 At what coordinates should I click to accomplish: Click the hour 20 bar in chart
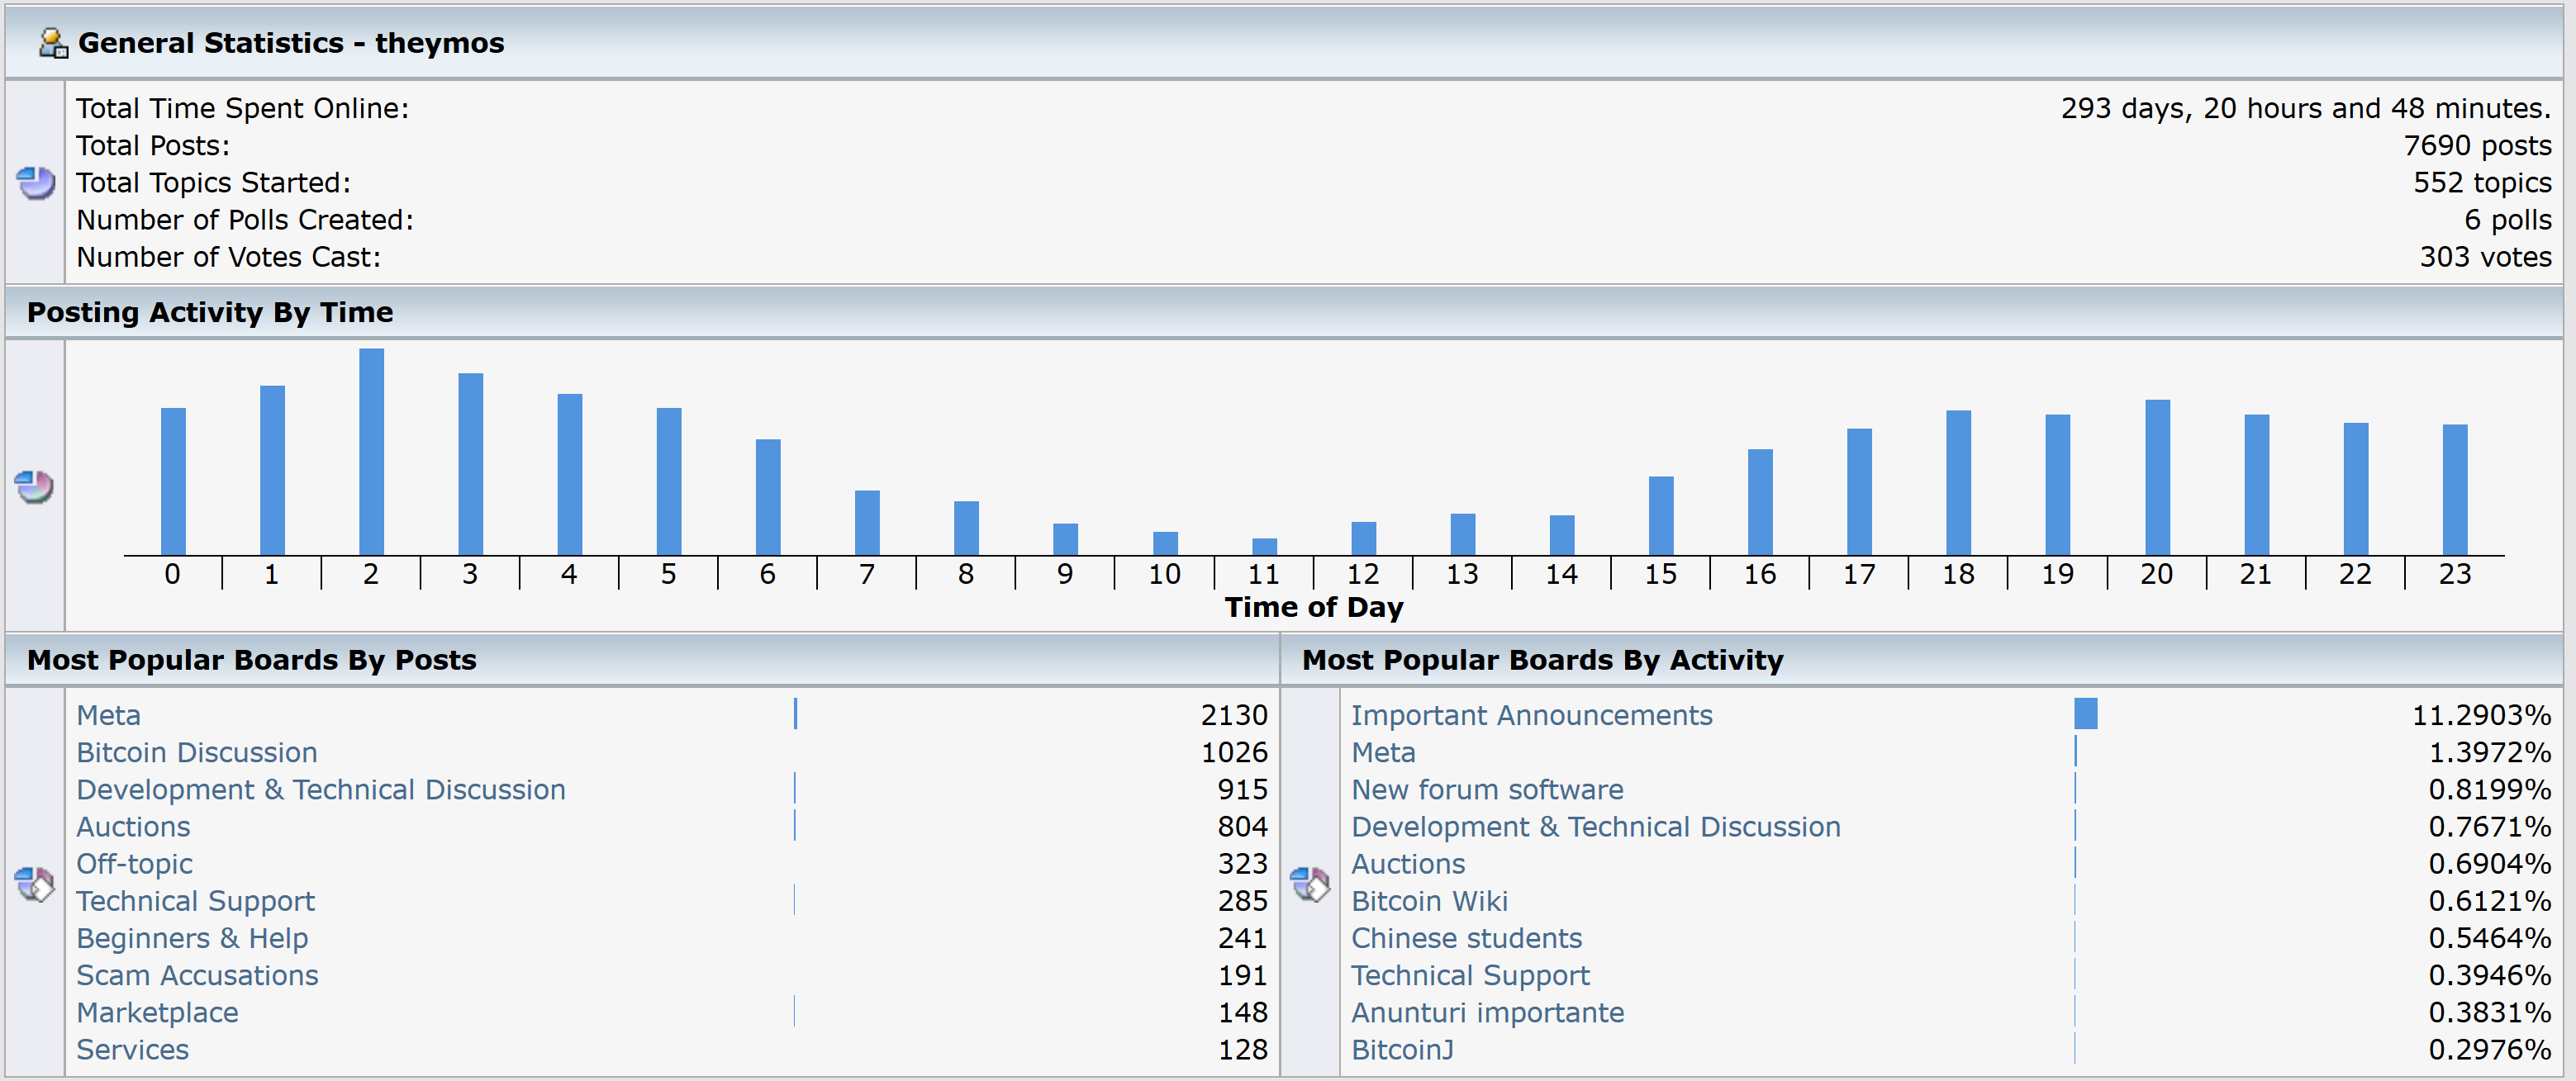point(2157,478)
